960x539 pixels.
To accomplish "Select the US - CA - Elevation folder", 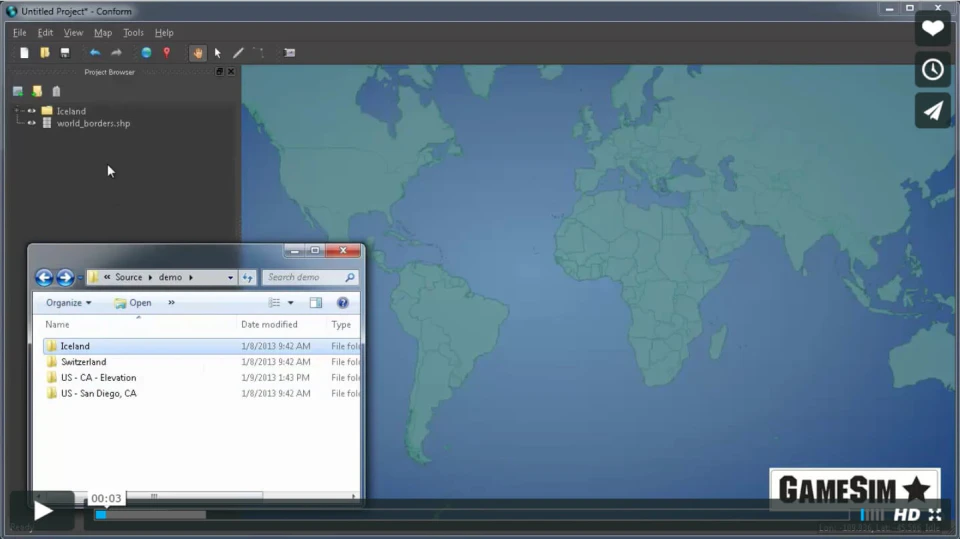I will (99, 378).
